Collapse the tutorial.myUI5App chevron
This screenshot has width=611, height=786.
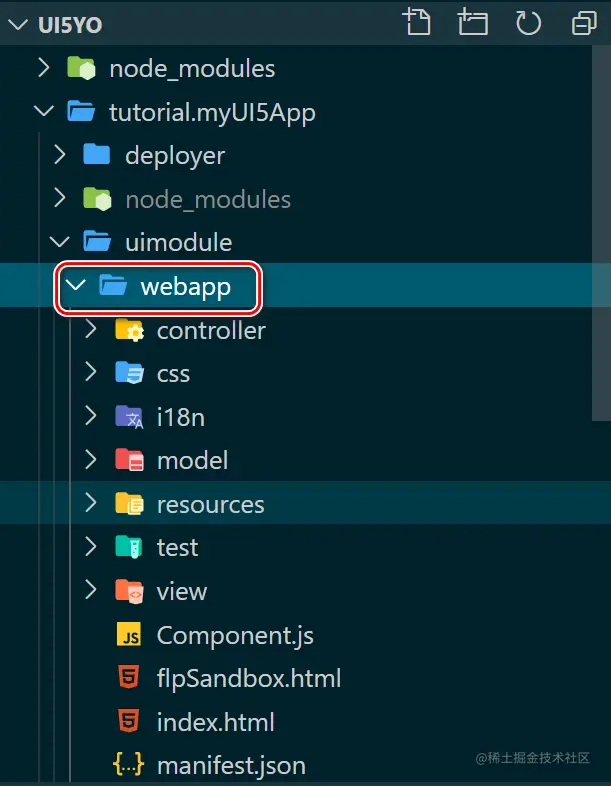[x=44, y=111]
